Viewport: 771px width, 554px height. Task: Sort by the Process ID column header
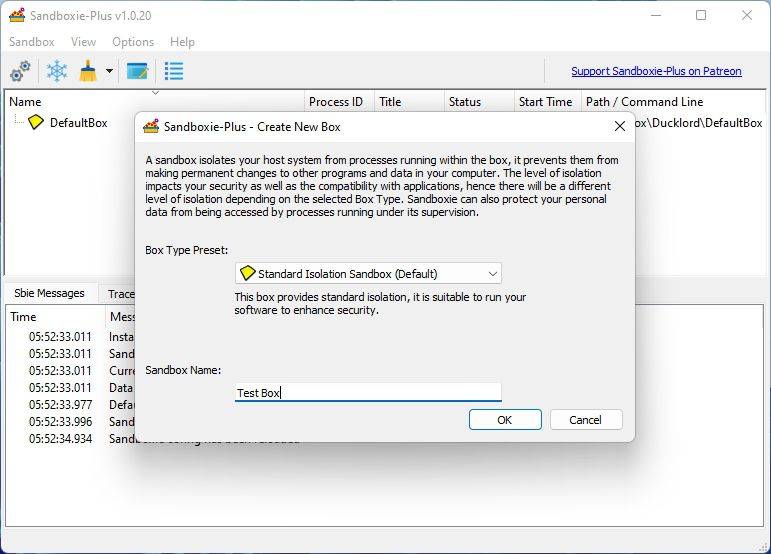tap(339, 101)
